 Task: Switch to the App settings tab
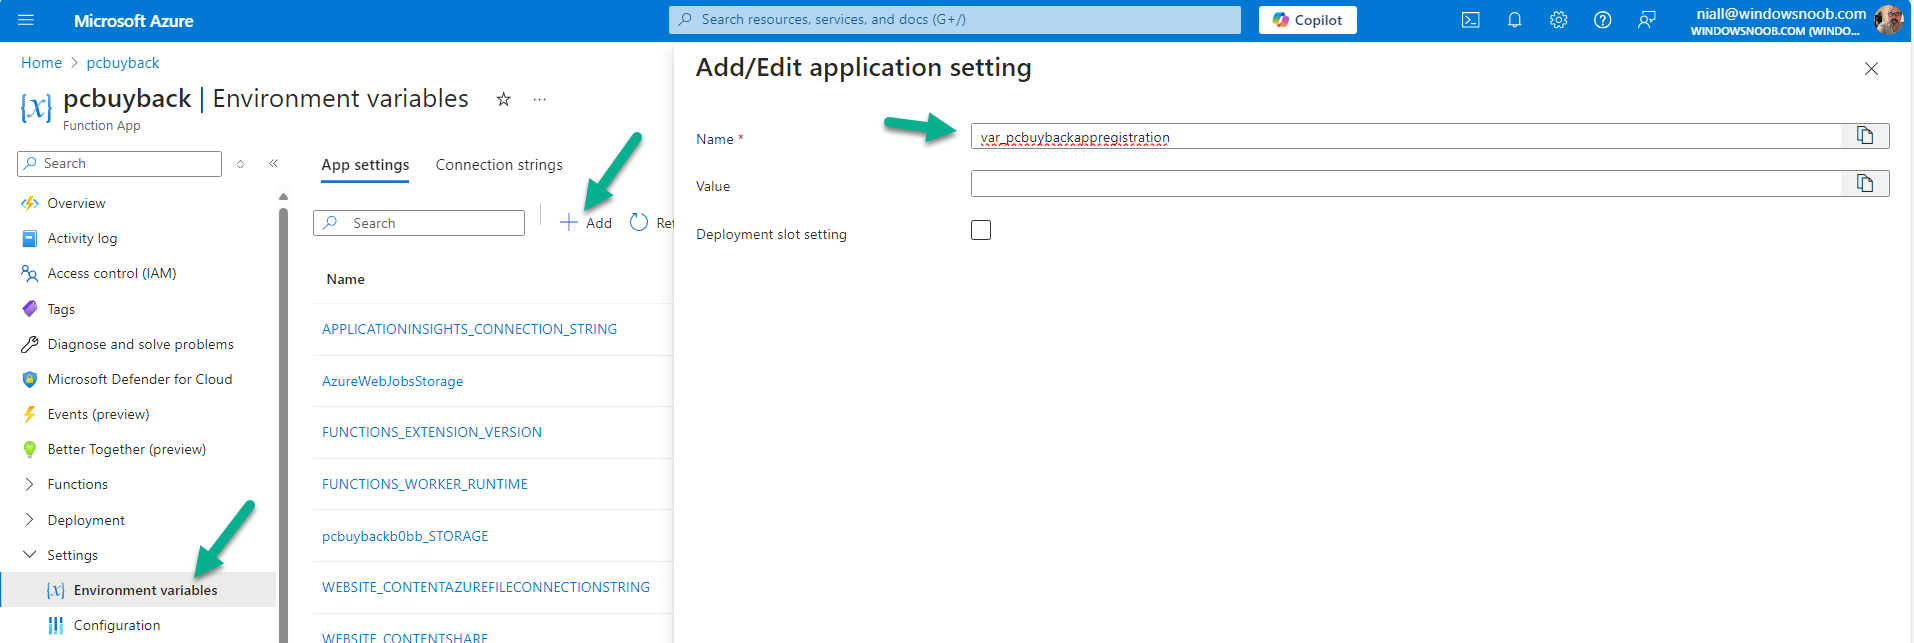(365, 165)
